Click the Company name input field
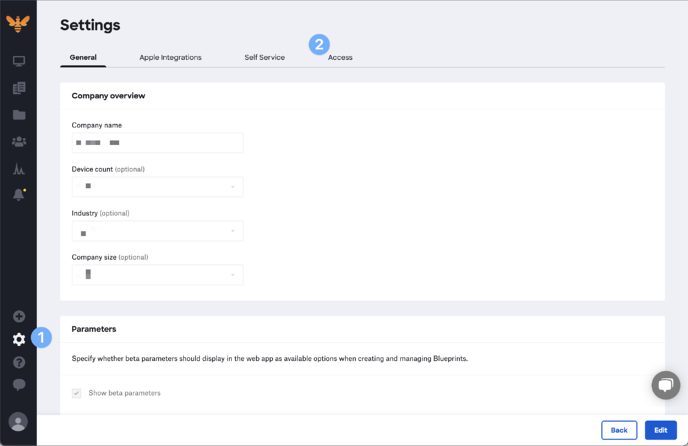This screenshot has height=446, width=688. 158,143
